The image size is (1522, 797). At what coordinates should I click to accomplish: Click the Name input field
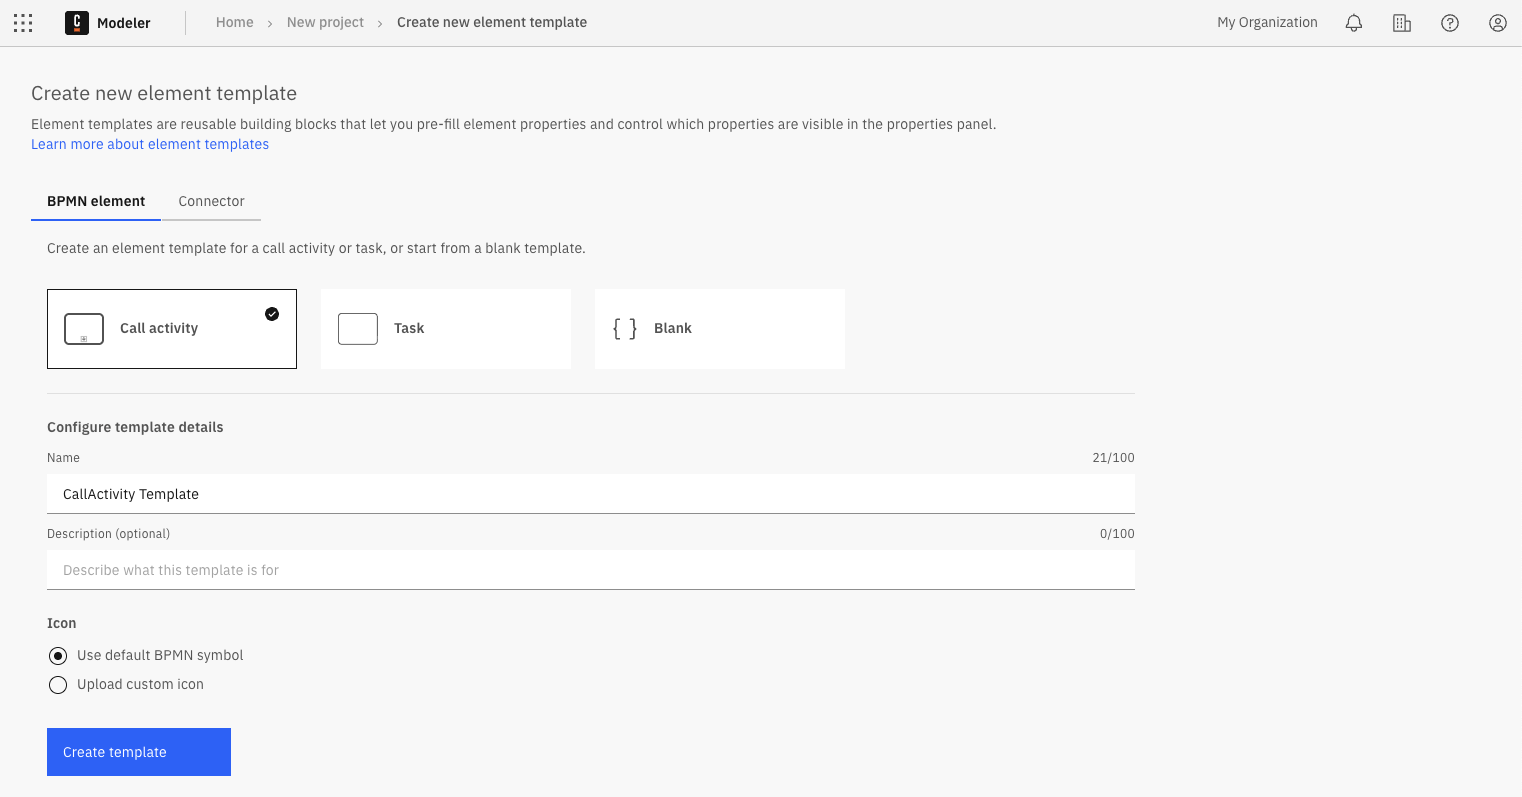tap(590, 494)
